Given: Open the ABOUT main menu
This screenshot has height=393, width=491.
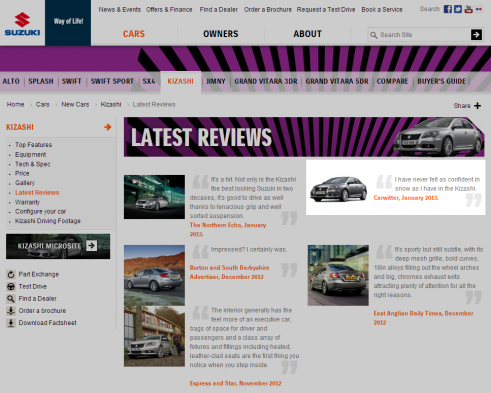Looking at the screenshot, I should (307, 34).
